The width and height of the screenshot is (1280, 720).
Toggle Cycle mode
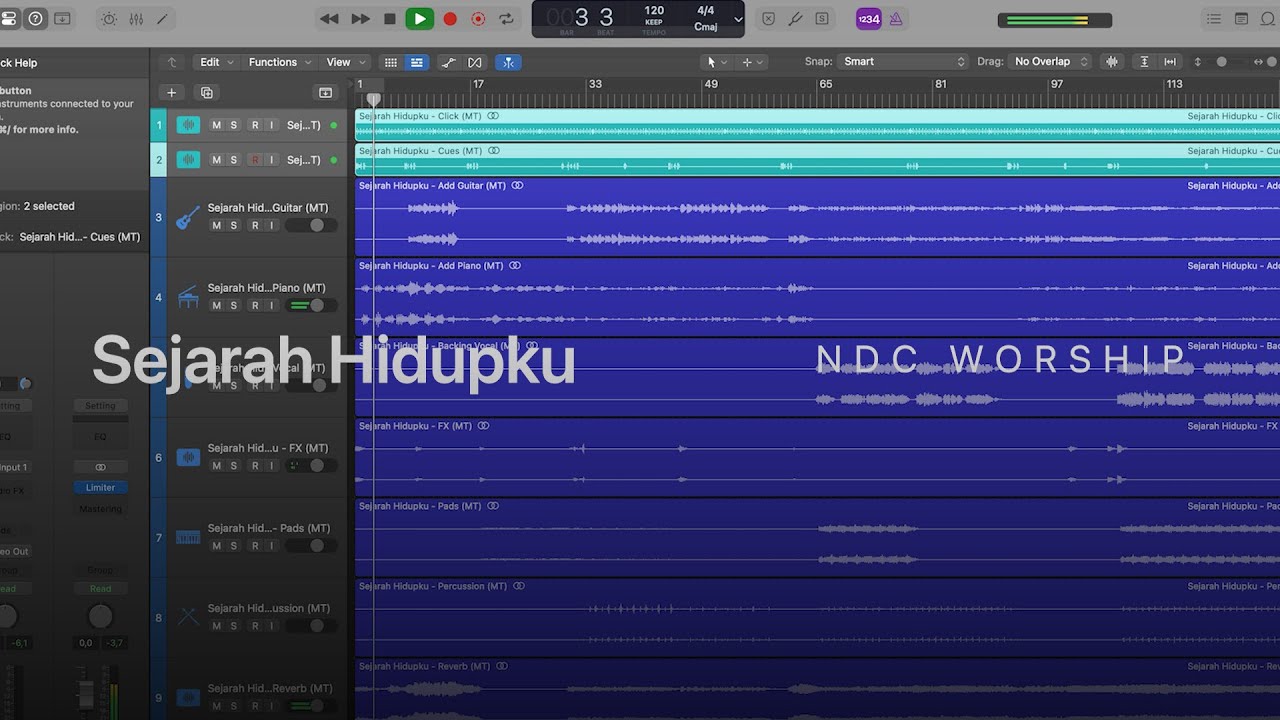(506, 18)
